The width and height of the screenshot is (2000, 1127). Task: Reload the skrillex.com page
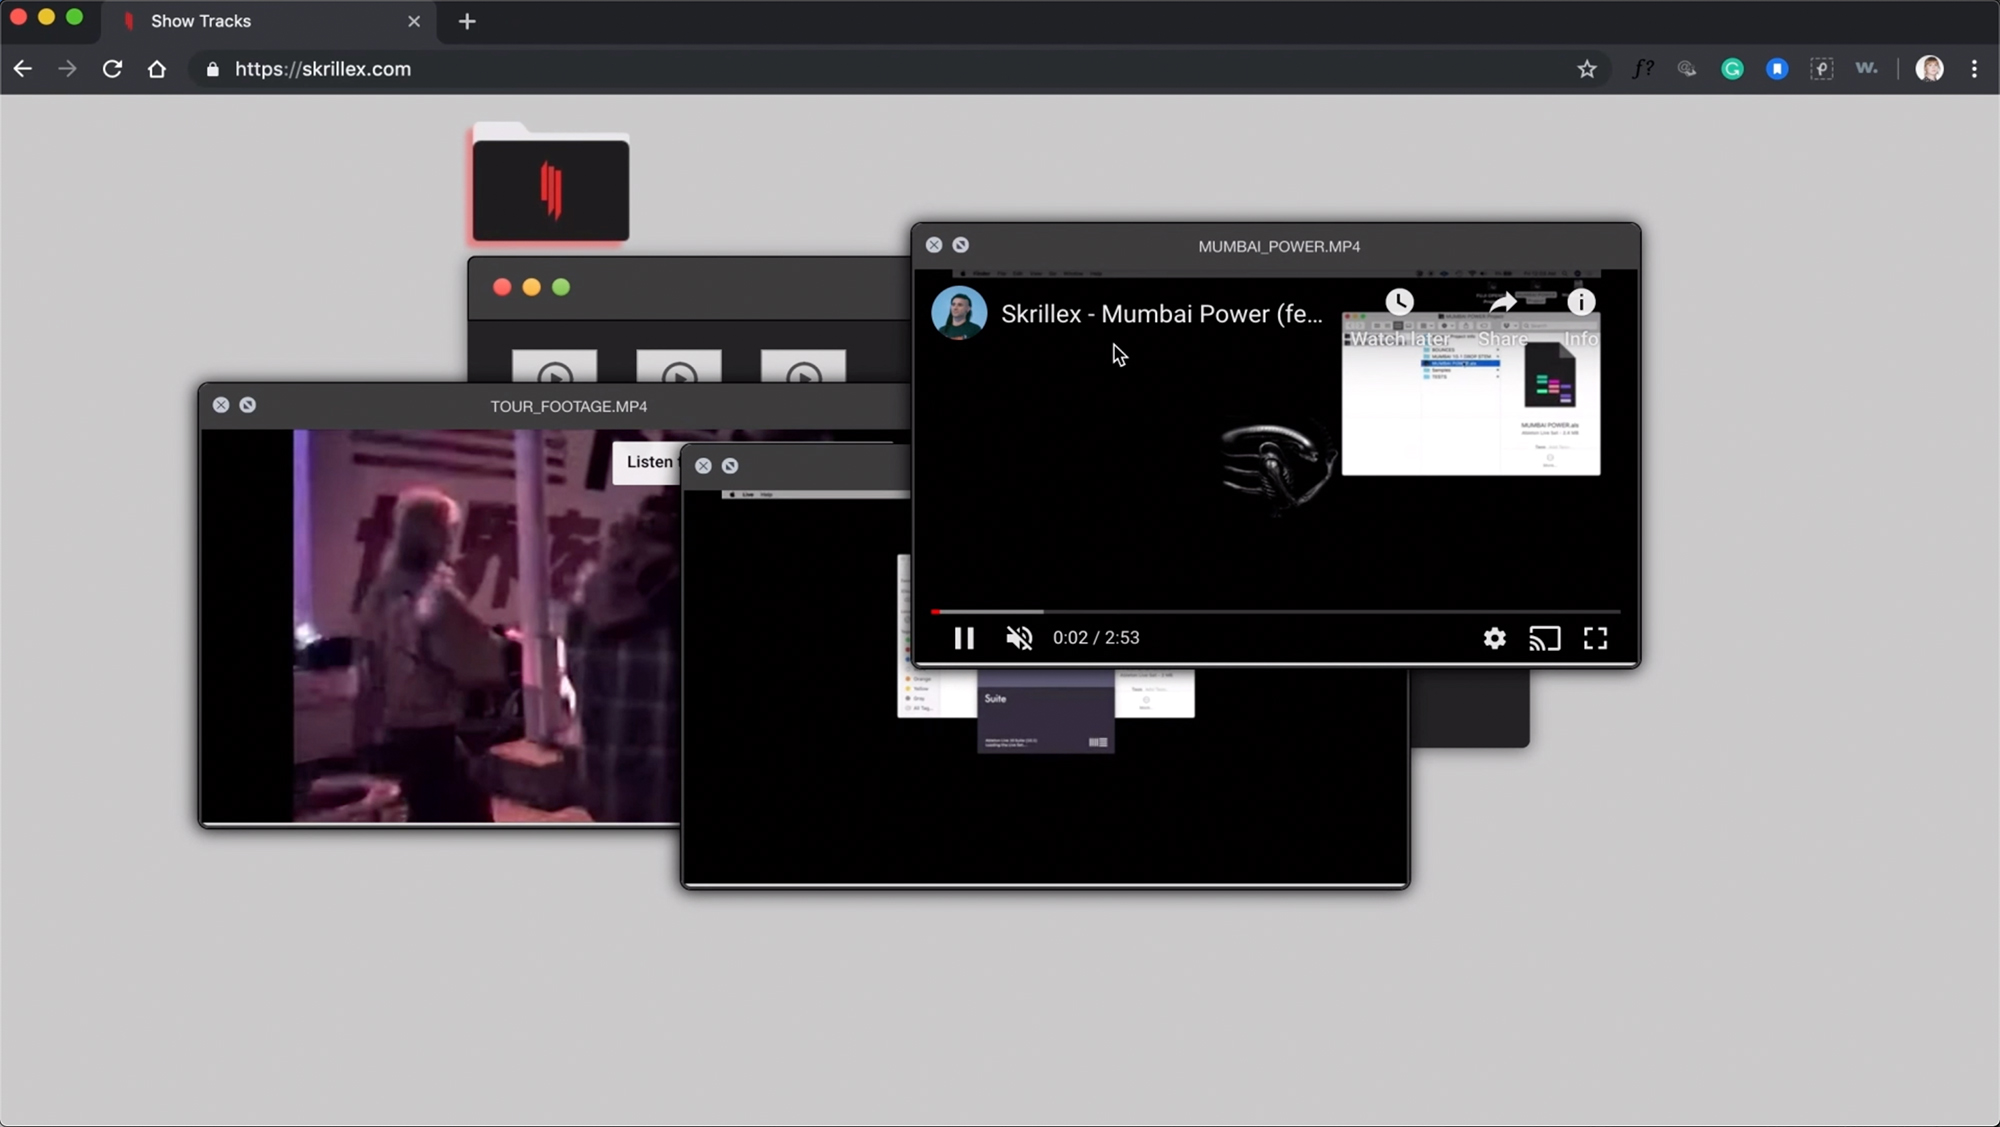(112, 69)
